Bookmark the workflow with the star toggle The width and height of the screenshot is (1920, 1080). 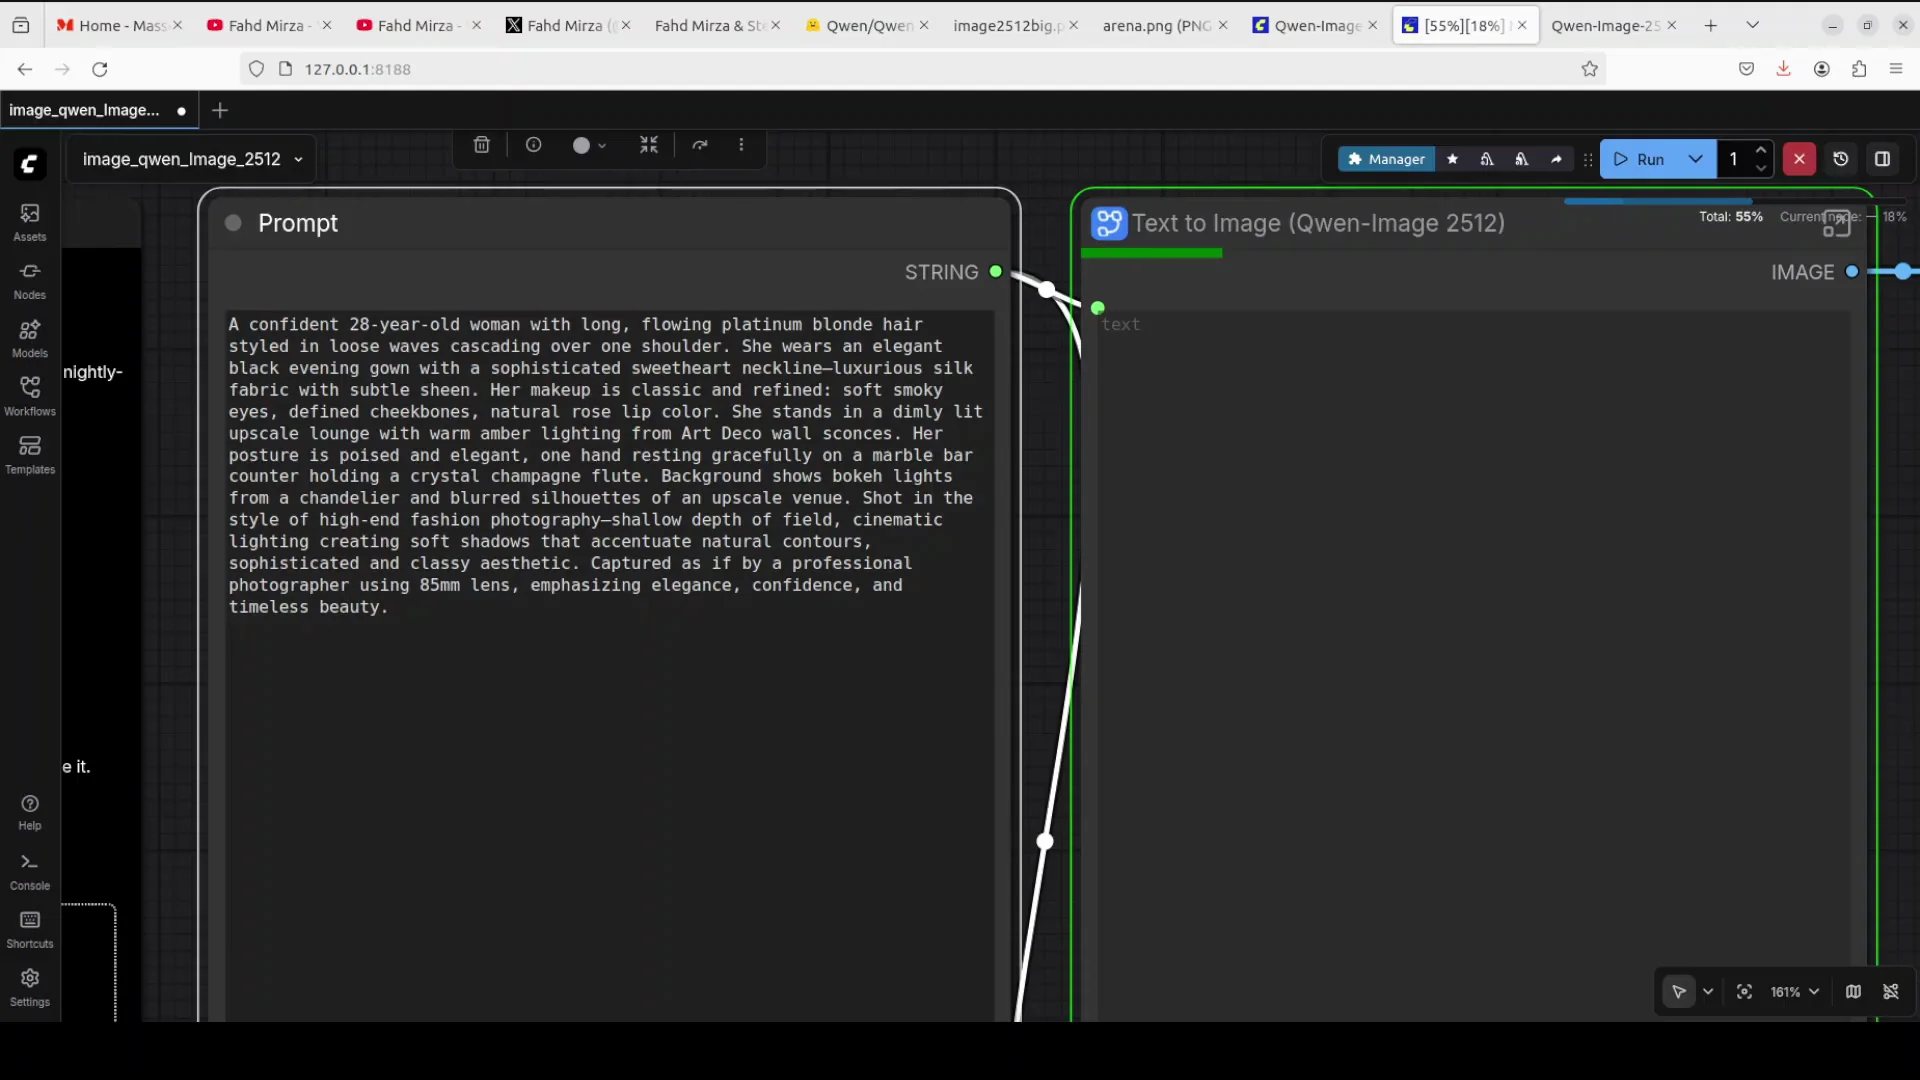(x=1453, y=159)
